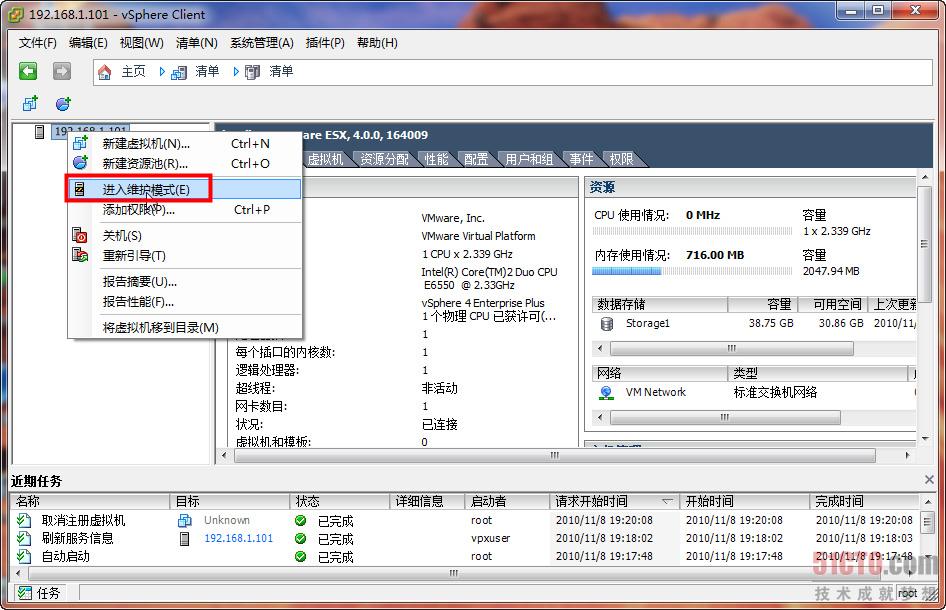The width and height of the screenshot is (946, 610).
Task: Sort tasks by 请求开始时间 column header
Action: point(615,501)
